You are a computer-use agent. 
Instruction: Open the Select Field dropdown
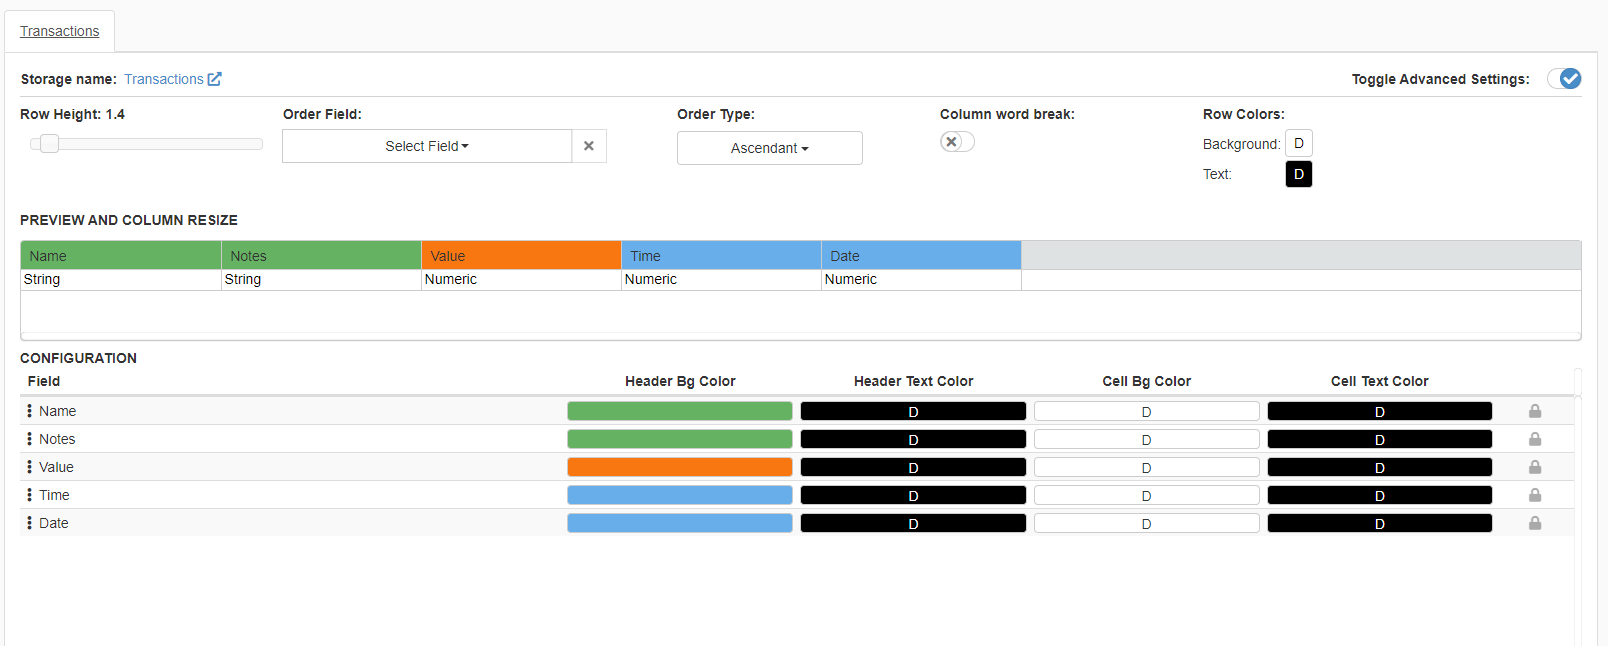[x=427, y=146]
